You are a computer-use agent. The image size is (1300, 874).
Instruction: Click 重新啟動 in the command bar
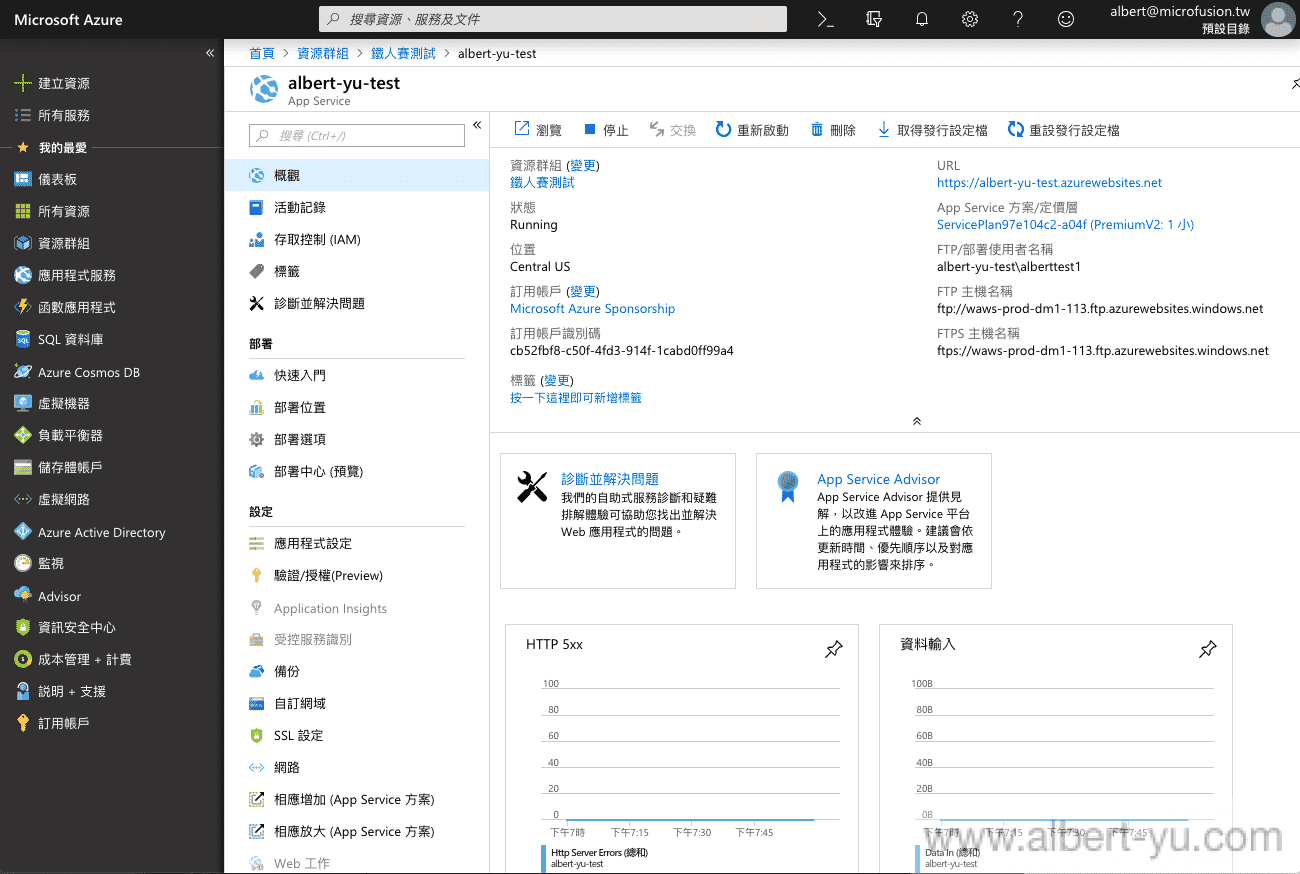[752, 130]
